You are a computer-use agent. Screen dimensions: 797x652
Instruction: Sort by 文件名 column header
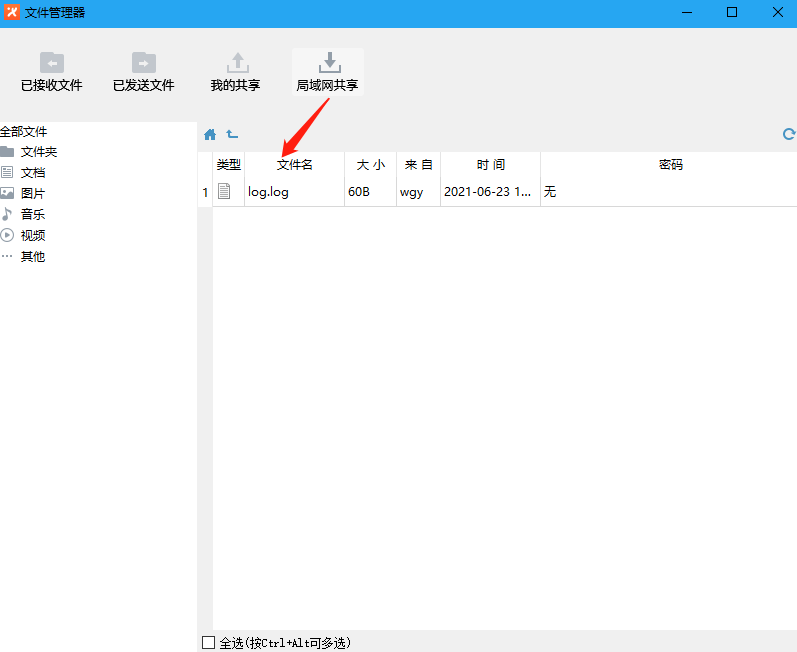(x=294, y=165)
